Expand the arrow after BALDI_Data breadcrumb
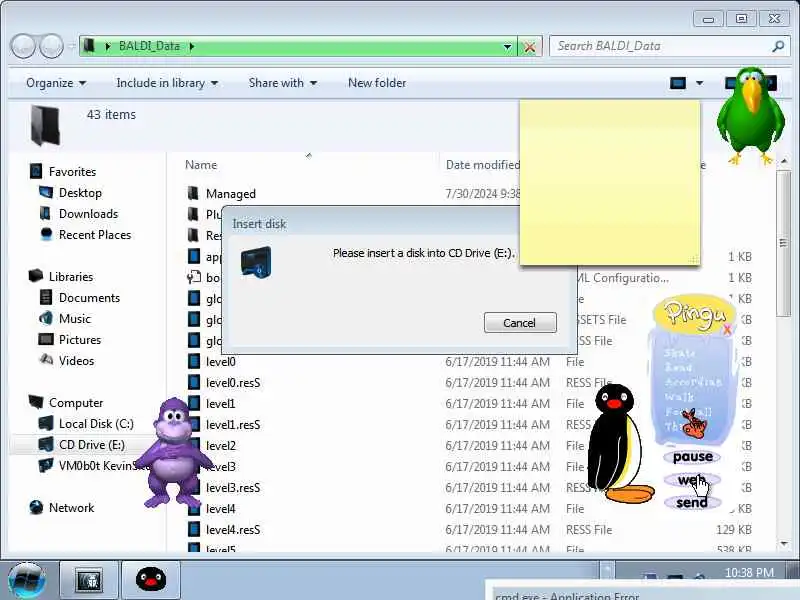Image resolution: width=800 pixels, height=600 pixels. point(192,46)
